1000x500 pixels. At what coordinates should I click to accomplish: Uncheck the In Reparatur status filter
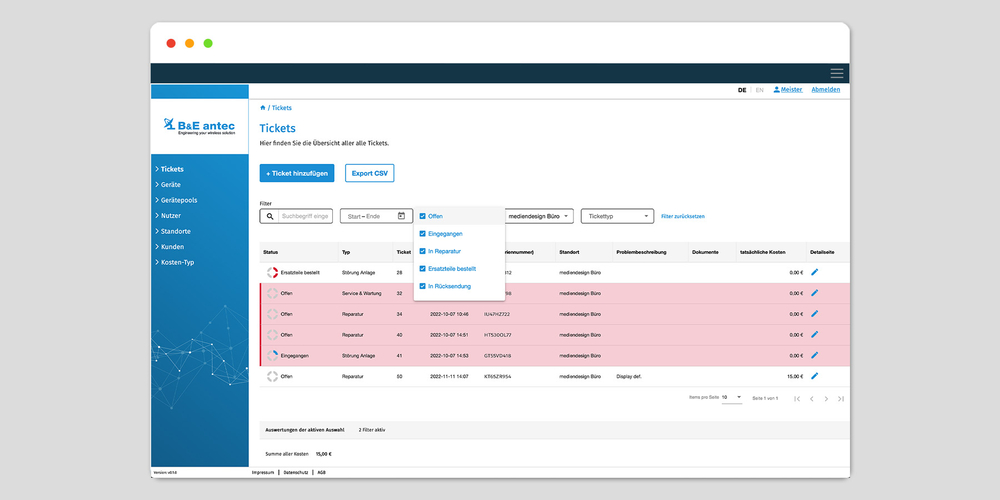coord(422,251)
